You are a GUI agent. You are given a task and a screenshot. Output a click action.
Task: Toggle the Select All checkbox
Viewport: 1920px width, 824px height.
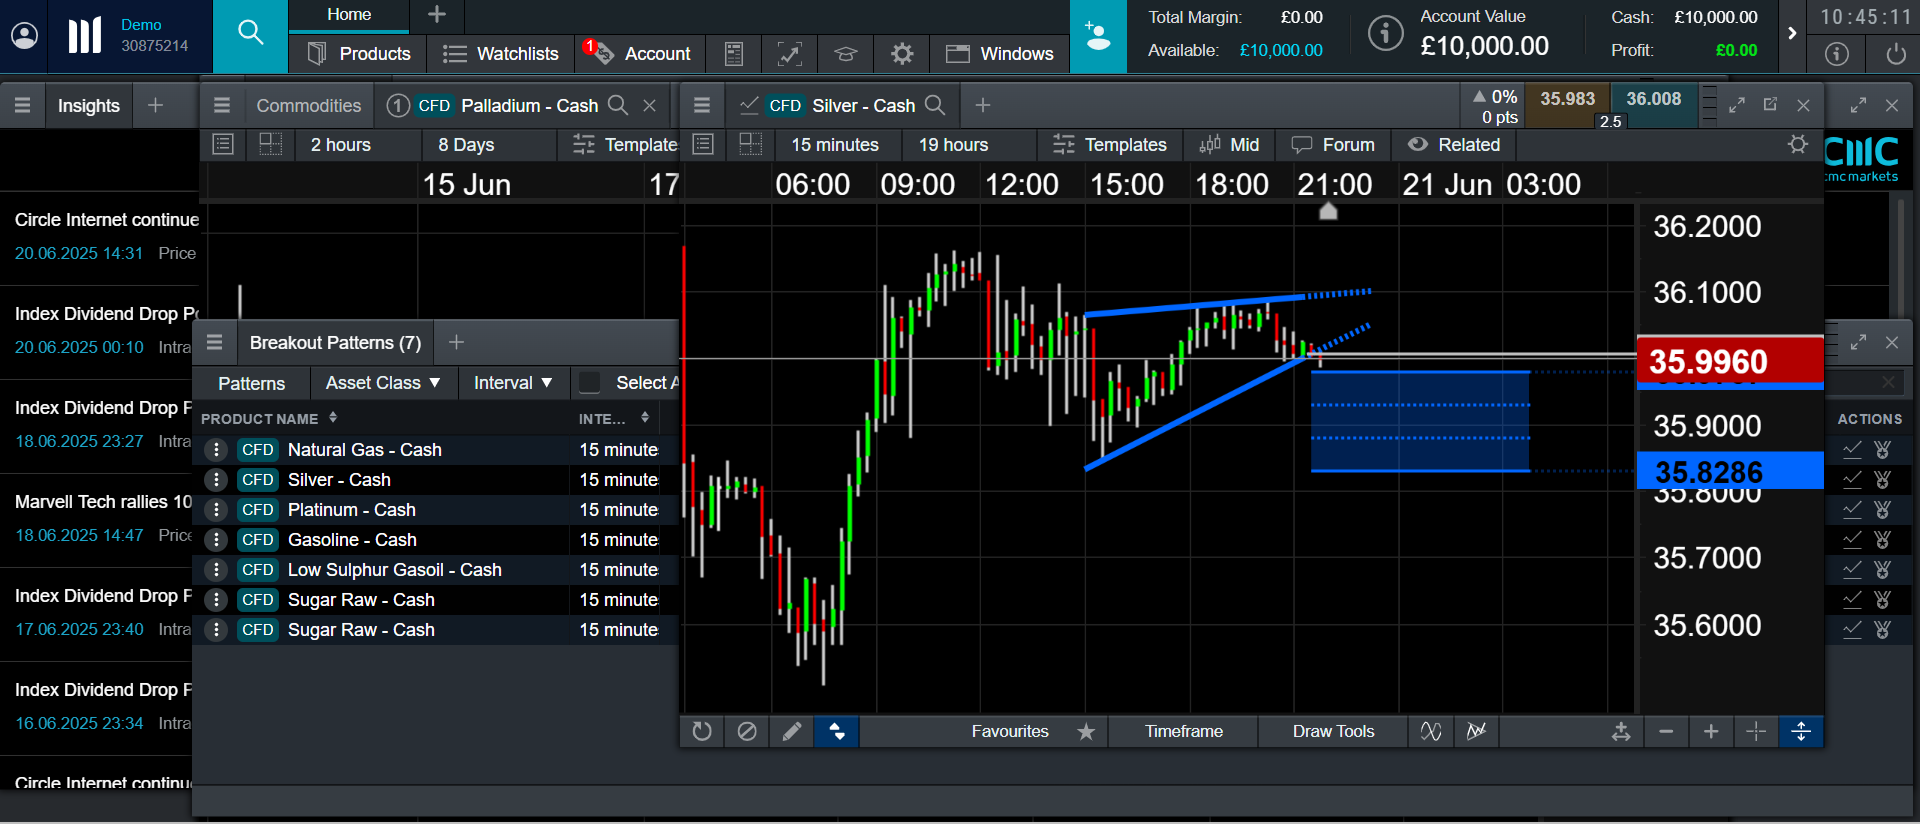click(x=590, y=383)
